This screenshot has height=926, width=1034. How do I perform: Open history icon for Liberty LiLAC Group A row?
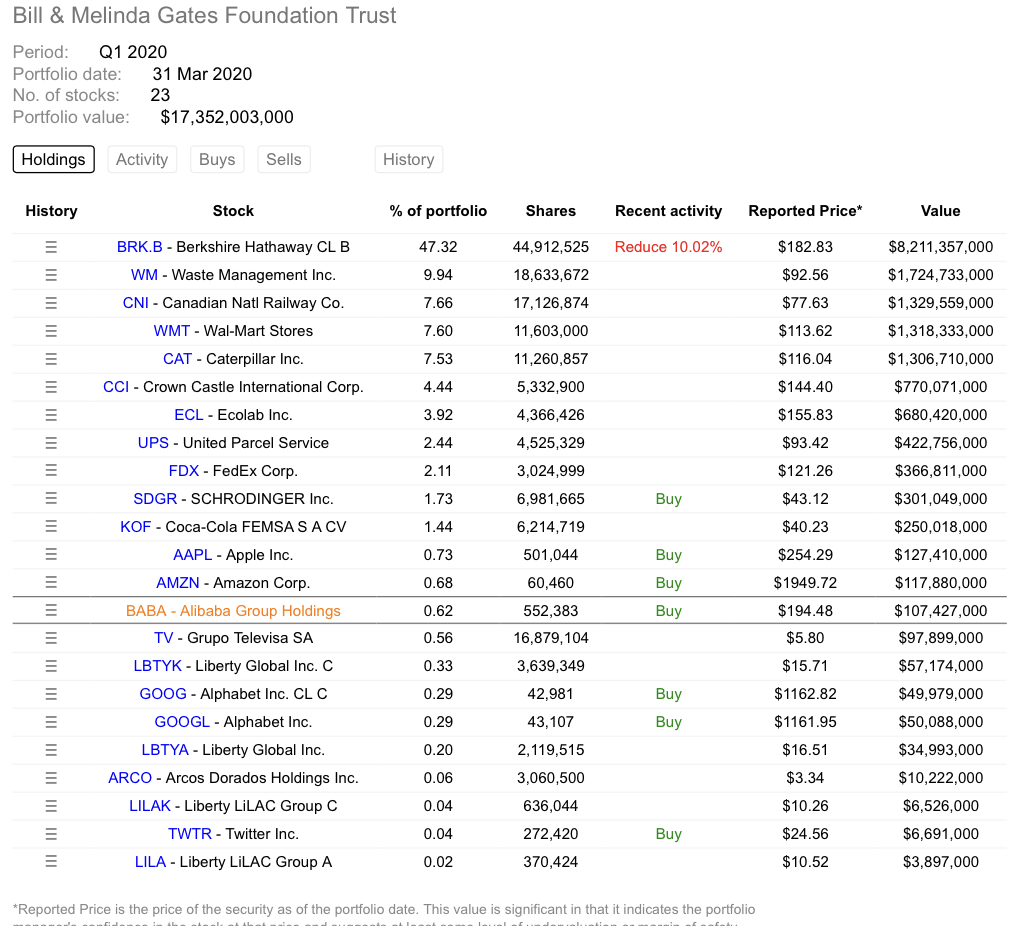pyautogui.click(x=51, y=862)
